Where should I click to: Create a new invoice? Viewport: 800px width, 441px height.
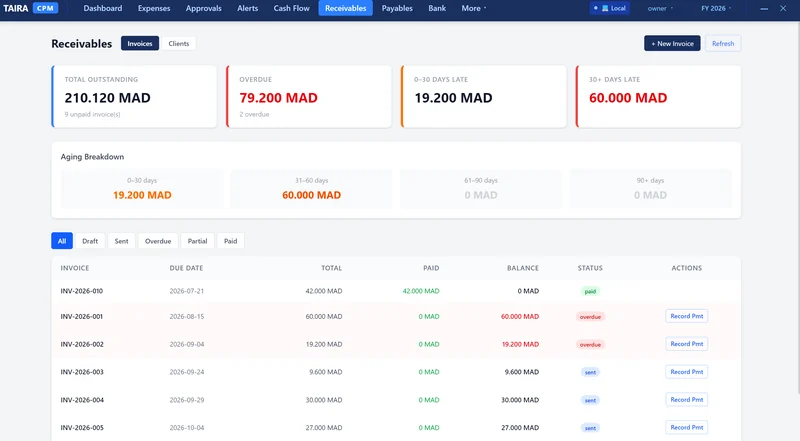[672, 43]
